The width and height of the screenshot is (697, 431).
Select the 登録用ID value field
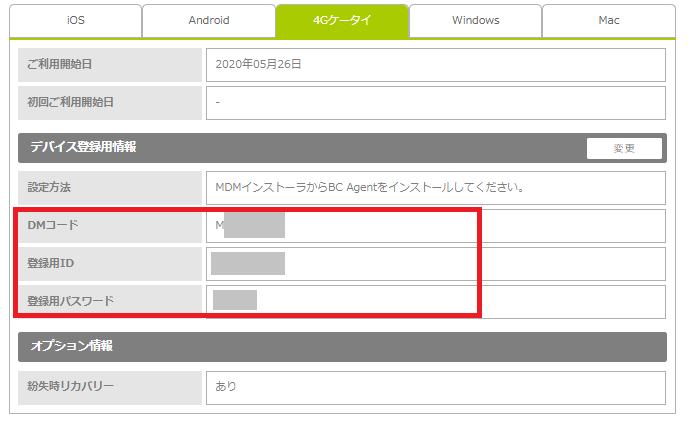[435, 264]
